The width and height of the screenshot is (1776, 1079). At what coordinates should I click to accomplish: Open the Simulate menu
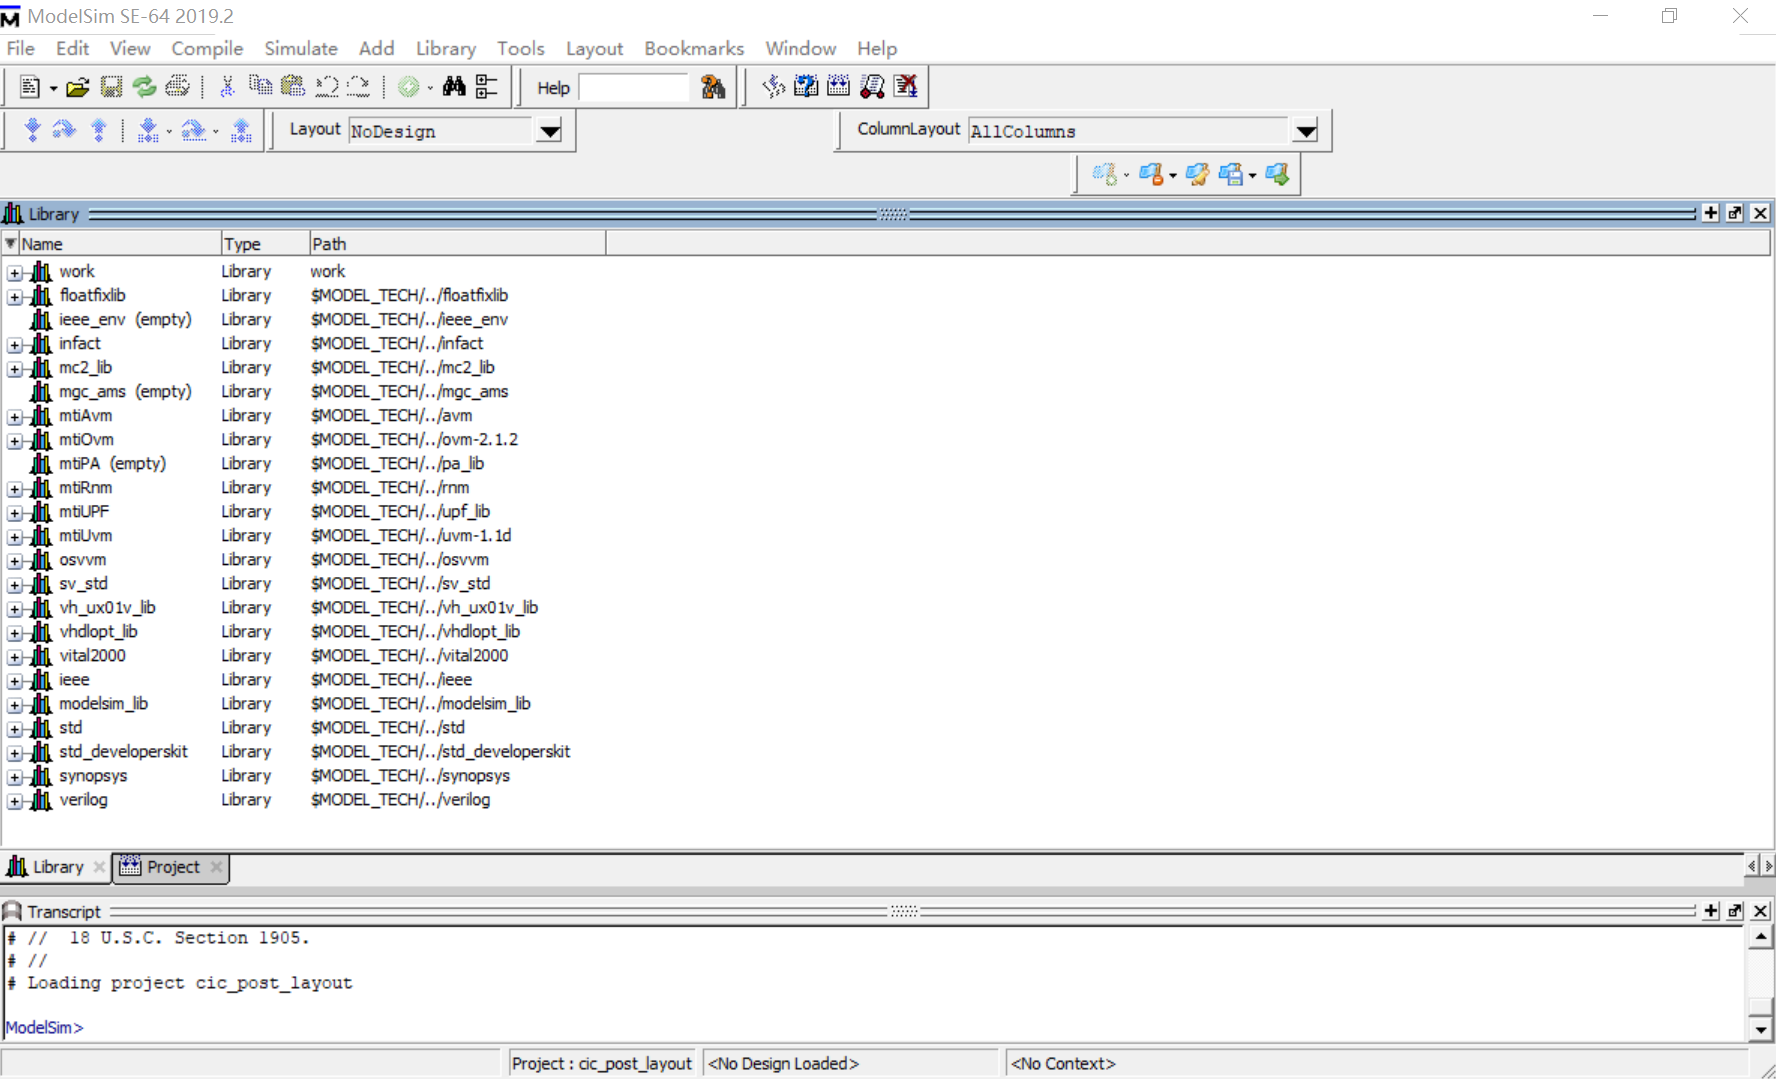[301, 48]
